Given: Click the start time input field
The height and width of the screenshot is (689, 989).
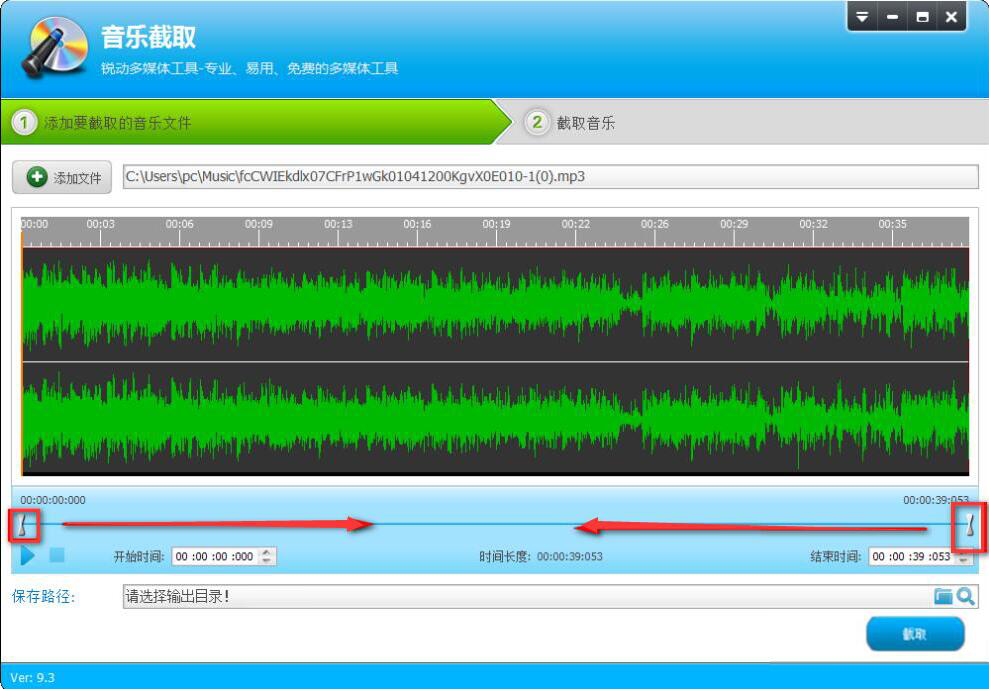Looking at the screenshot, I should [216, 556].
